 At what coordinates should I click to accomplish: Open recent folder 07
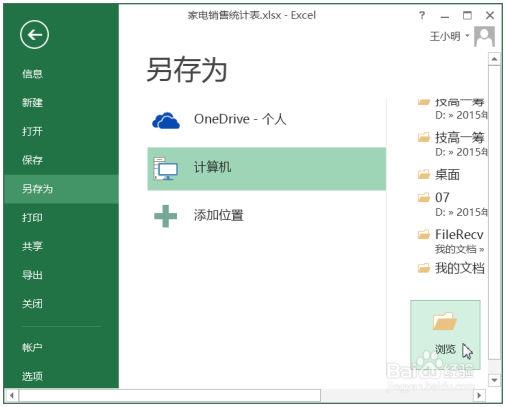[x=452, y=204]
